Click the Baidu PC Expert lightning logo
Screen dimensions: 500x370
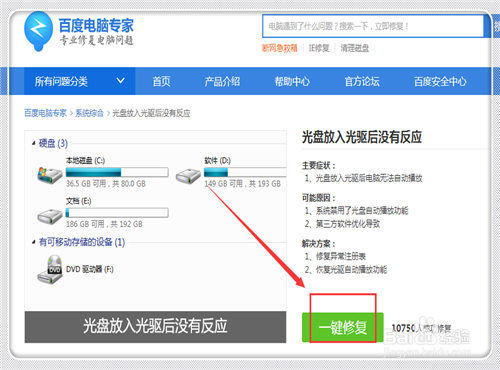tap(38, 31)
